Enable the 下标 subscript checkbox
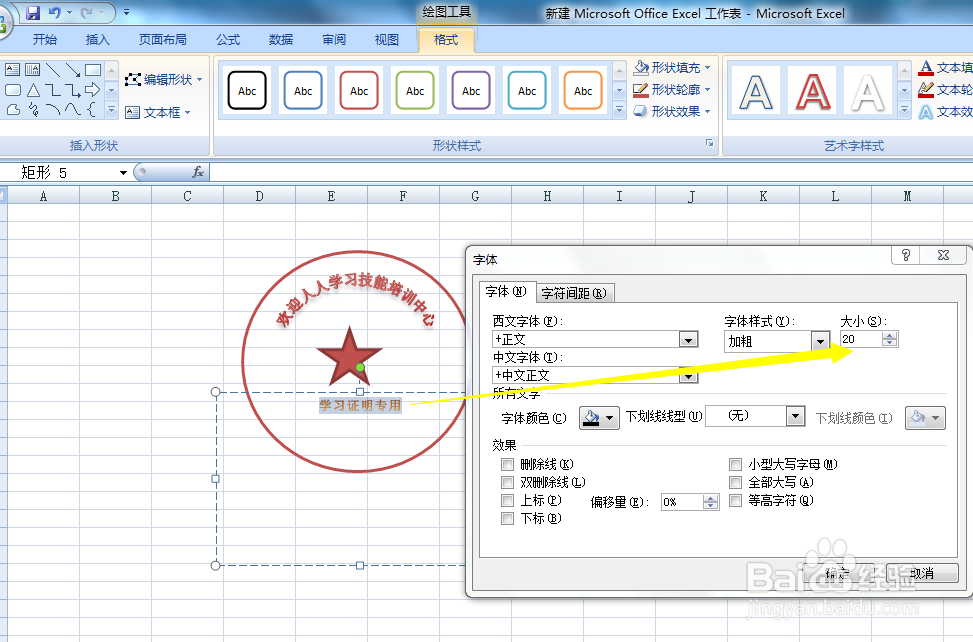 pyautogui.click(x=508, y=518)
